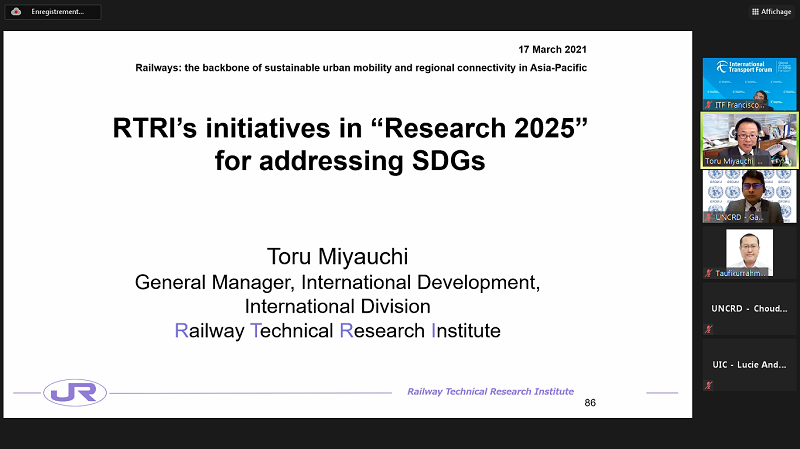Select the Toru Miyauchi video thumbnail
This screenshot has width=800, height=449.
click(749, 140)
